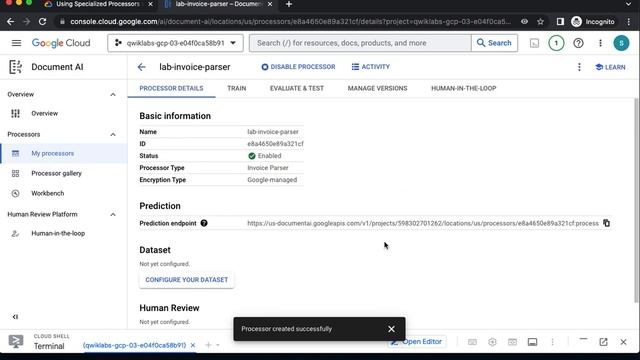Viewport: 640px width, 360px height.
Task: Go back using the arrow beside lab-invoice-parser
Action: pyautogui.click(x=142, y=67)
